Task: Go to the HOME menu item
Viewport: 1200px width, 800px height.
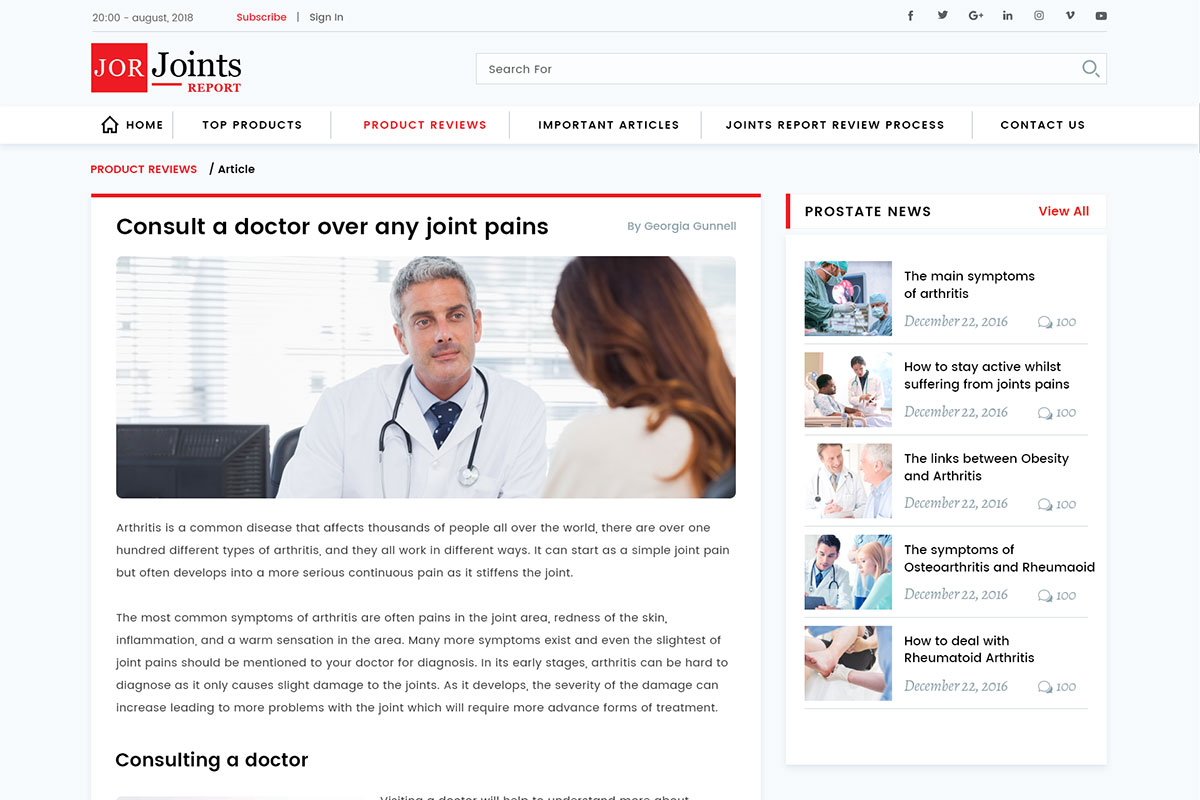Action: [145, 125]
